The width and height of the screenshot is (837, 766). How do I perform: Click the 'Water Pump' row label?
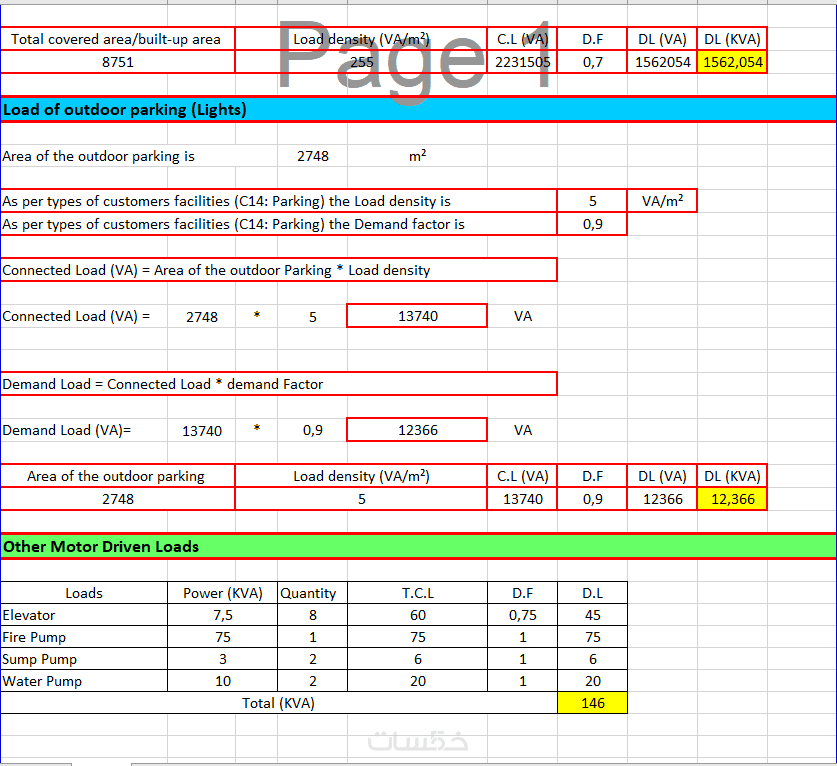click(84, 681)
